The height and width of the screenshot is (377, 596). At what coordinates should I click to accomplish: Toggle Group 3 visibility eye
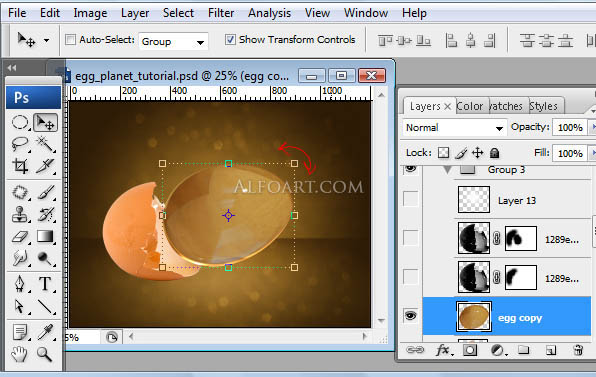click(411, 168)
